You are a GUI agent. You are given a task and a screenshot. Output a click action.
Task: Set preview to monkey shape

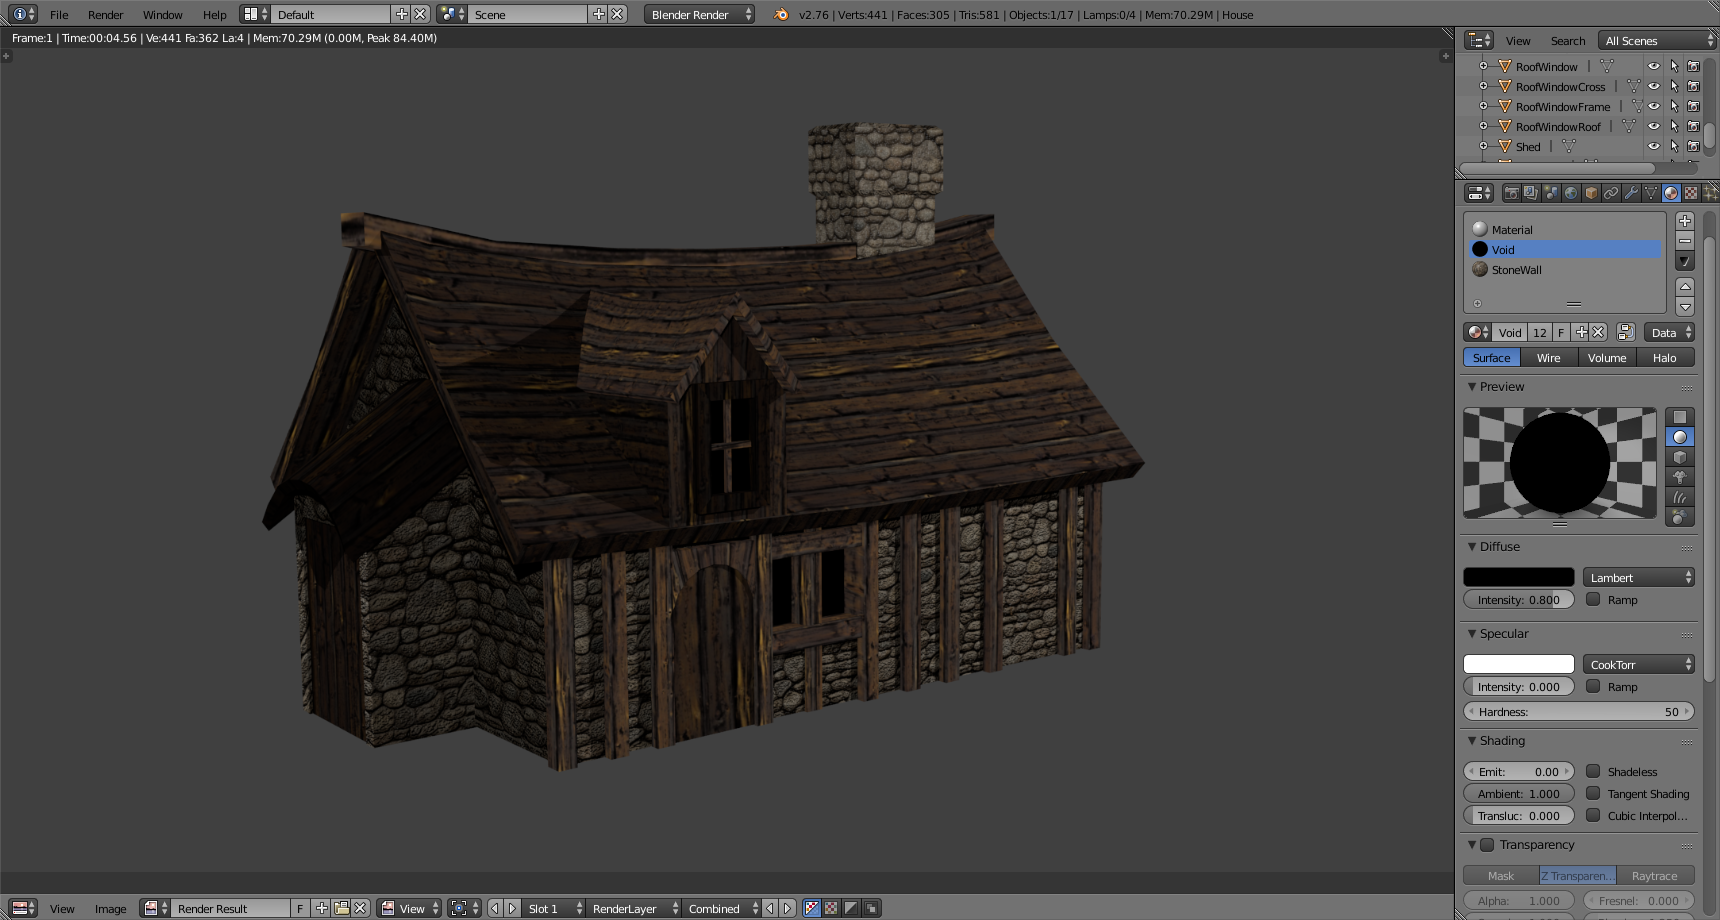point(1680,477)
